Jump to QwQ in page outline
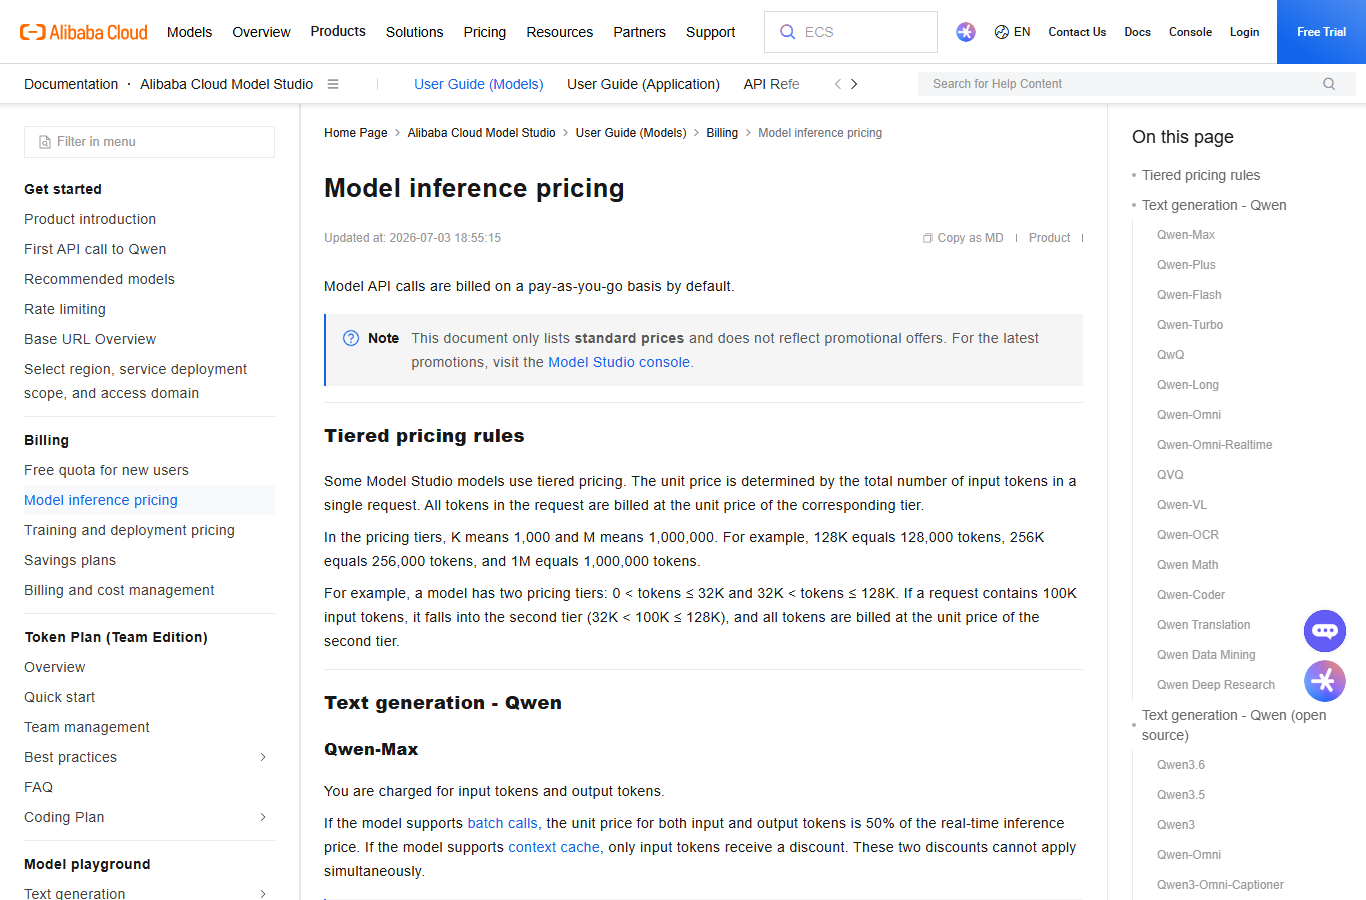 (1170, 355)
